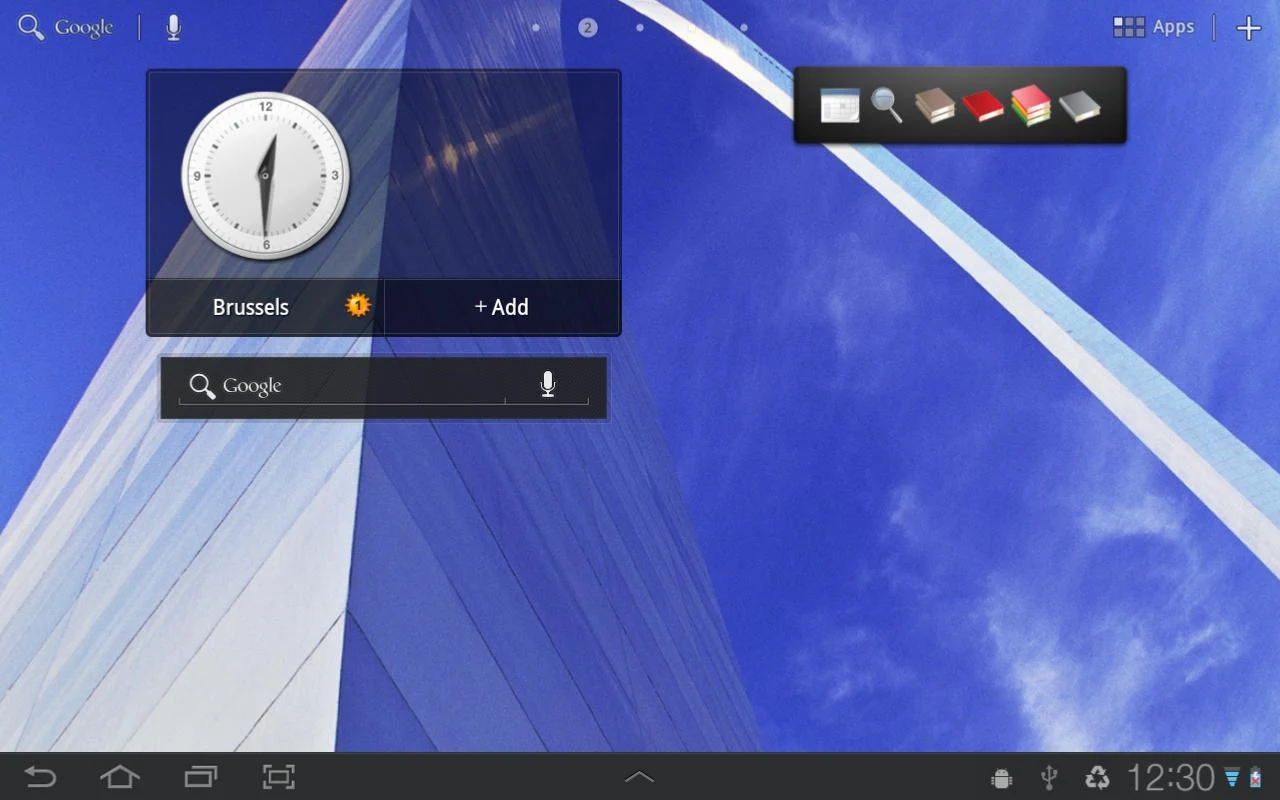This screenshot has height=800, width=1280.
Task: Capture a screenshot with the system bar button
Action: 279,777
